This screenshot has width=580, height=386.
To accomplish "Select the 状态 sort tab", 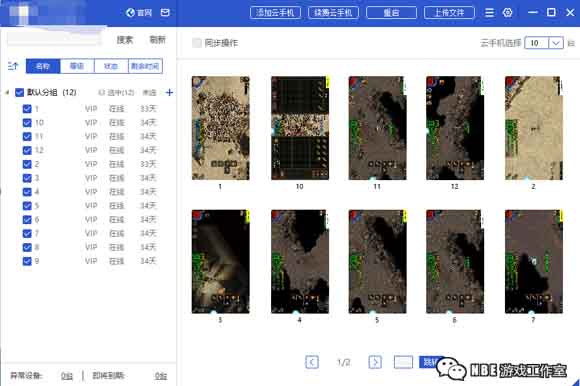I will [x=111, y=66].
